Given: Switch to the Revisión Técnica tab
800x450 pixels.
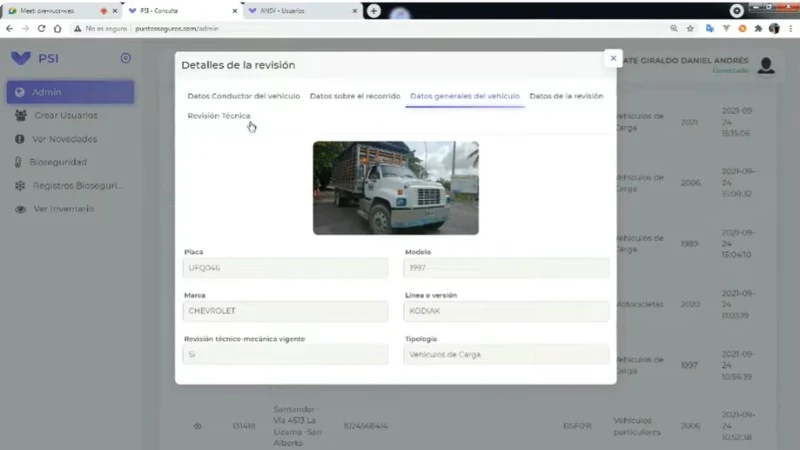Looking at the screenshot, I should [x=219, y=116].
